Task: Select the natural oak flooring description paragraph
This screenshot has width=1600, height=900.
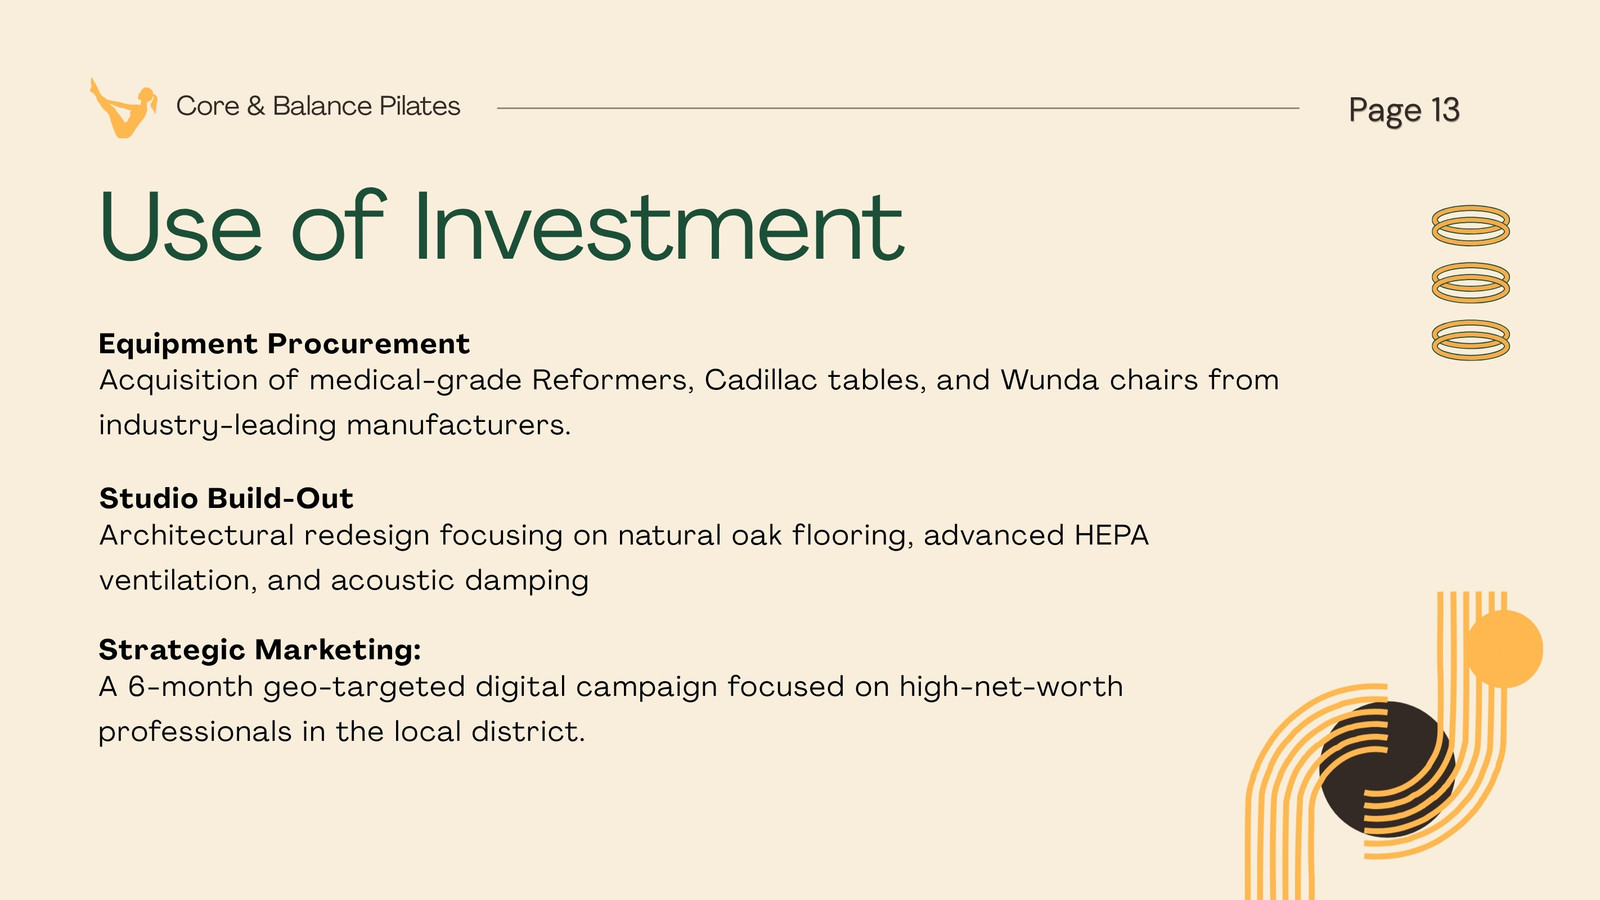Action: [624, 557]
